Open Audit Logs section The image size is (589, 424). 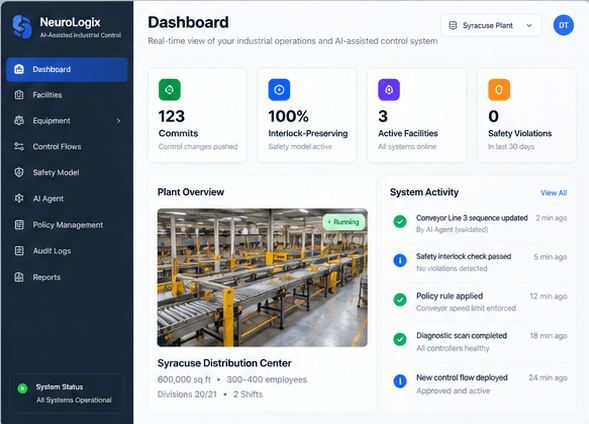67,250
